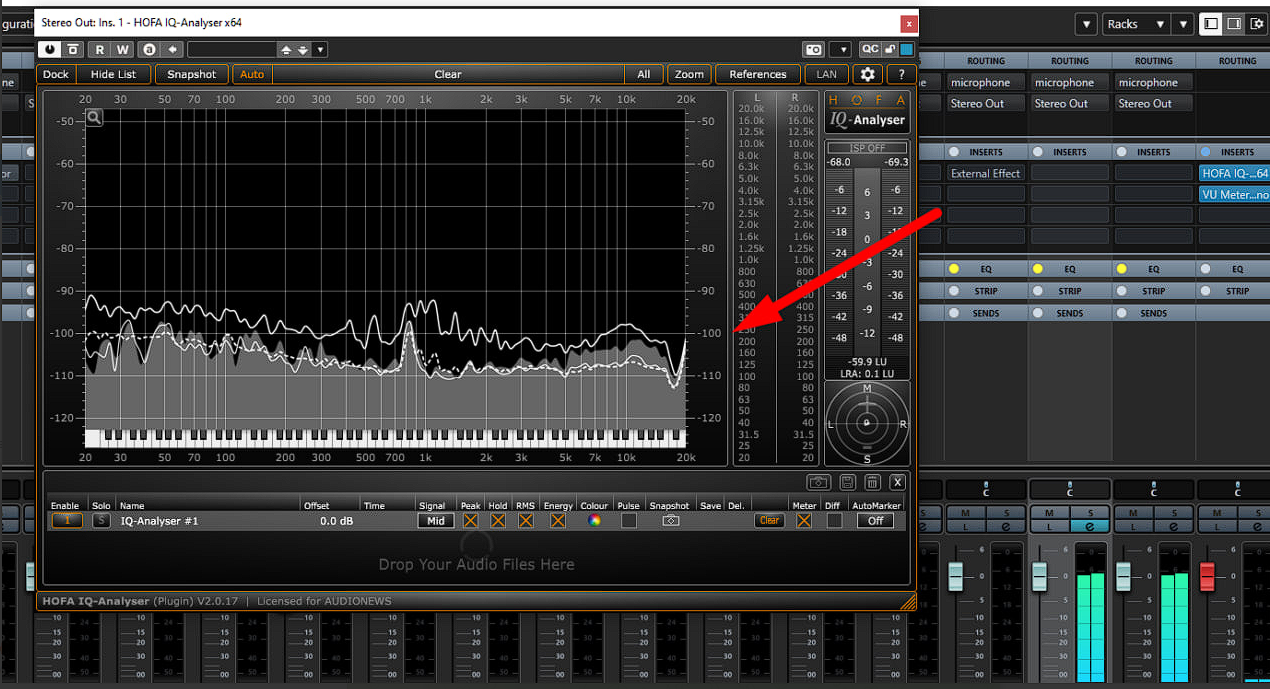The width and height of the screenshot is (1270, 689).
Task: Click the magnifier zoom icon in spectrum
Action: [94, 118]
